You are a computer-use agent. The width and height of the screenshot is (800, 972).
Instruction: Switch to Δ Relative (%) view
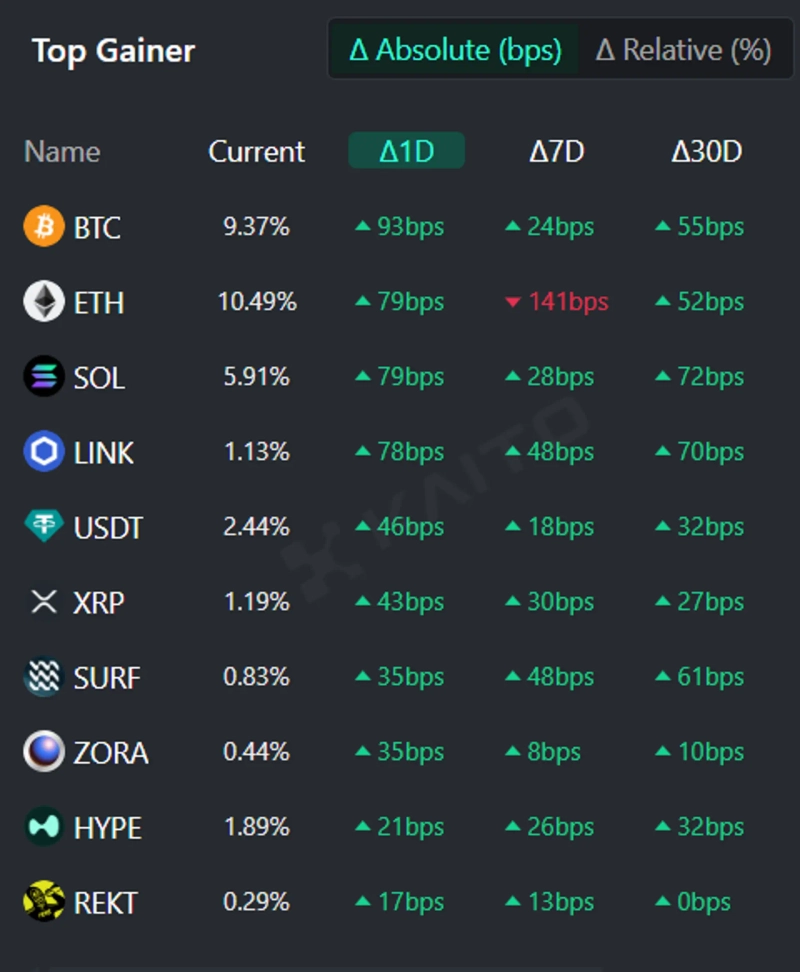click(683, 50)
